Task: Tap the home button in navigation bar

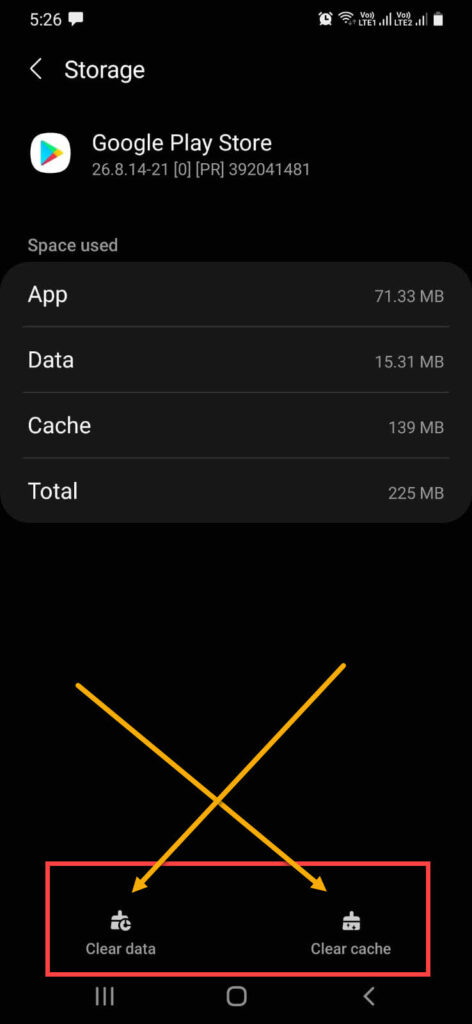Action: (236, 996)
